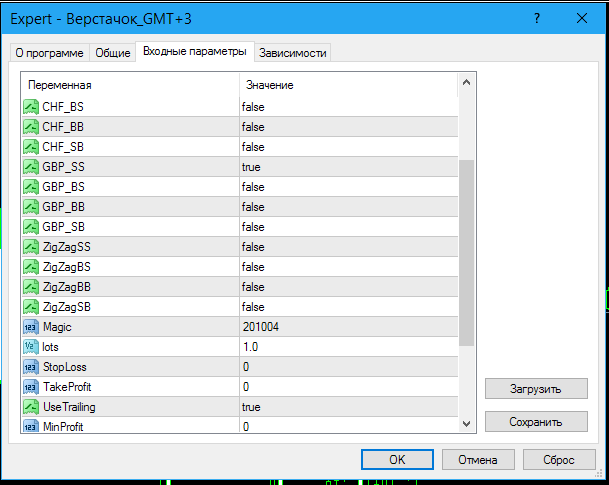Click the boolean icon beside CHF_BS
Viewport: 609px width, 485px height.
click(x=31, y=107)
